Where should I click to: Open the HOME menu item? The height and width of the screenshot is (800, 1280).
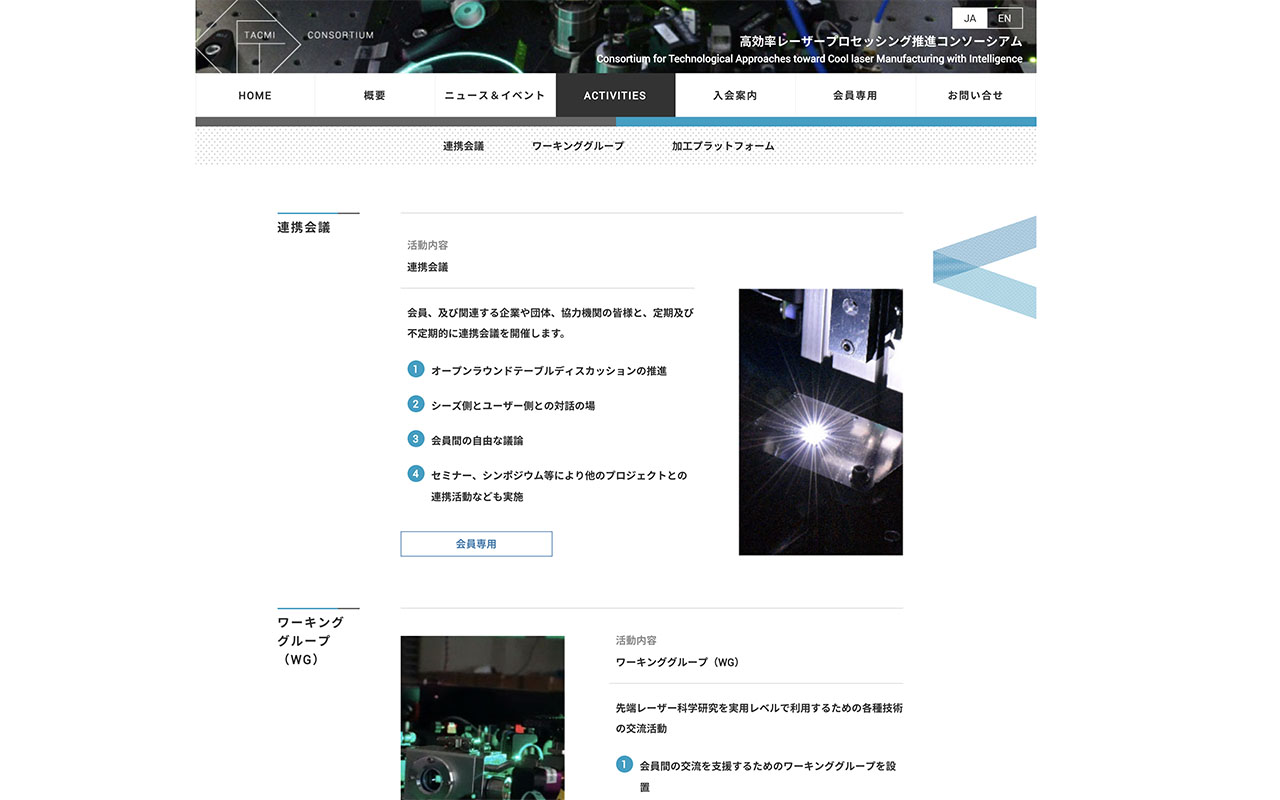click(x=255, y=96)
